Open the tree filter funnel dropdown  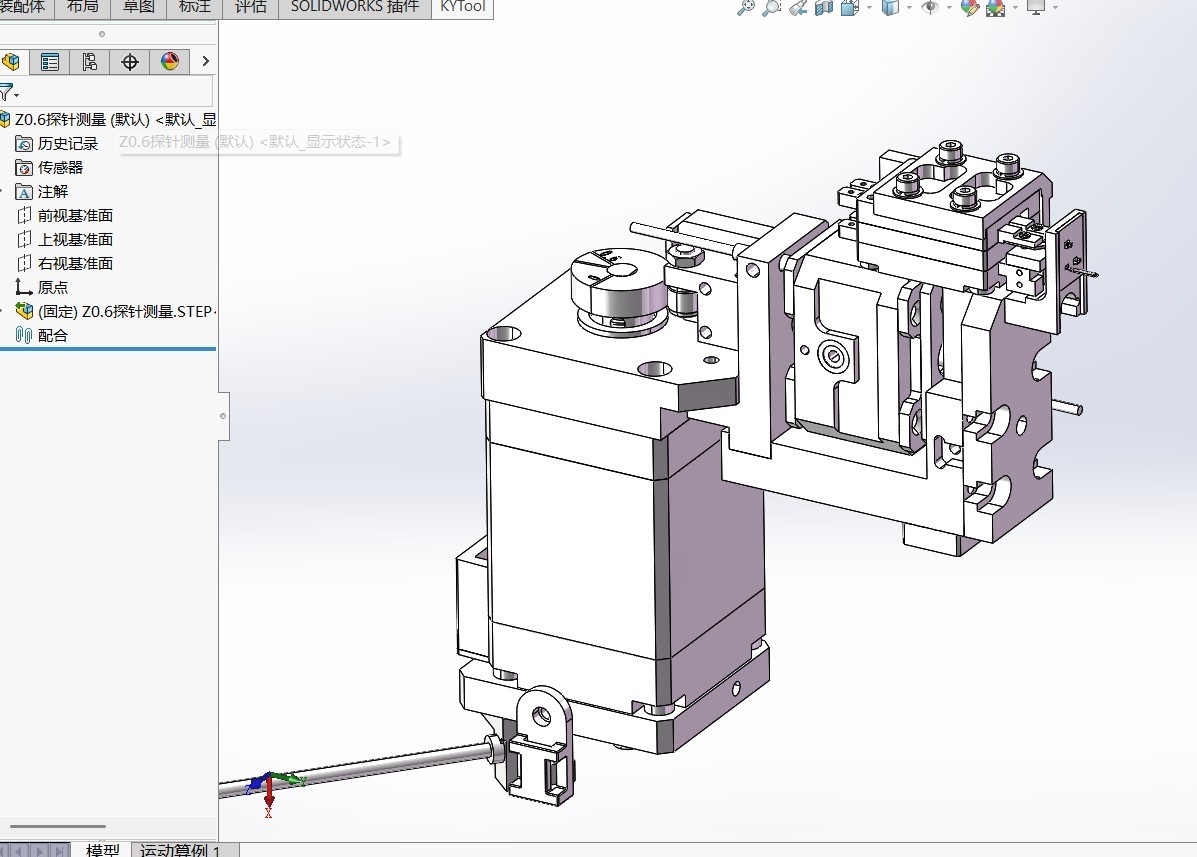[x=8, y=93]
